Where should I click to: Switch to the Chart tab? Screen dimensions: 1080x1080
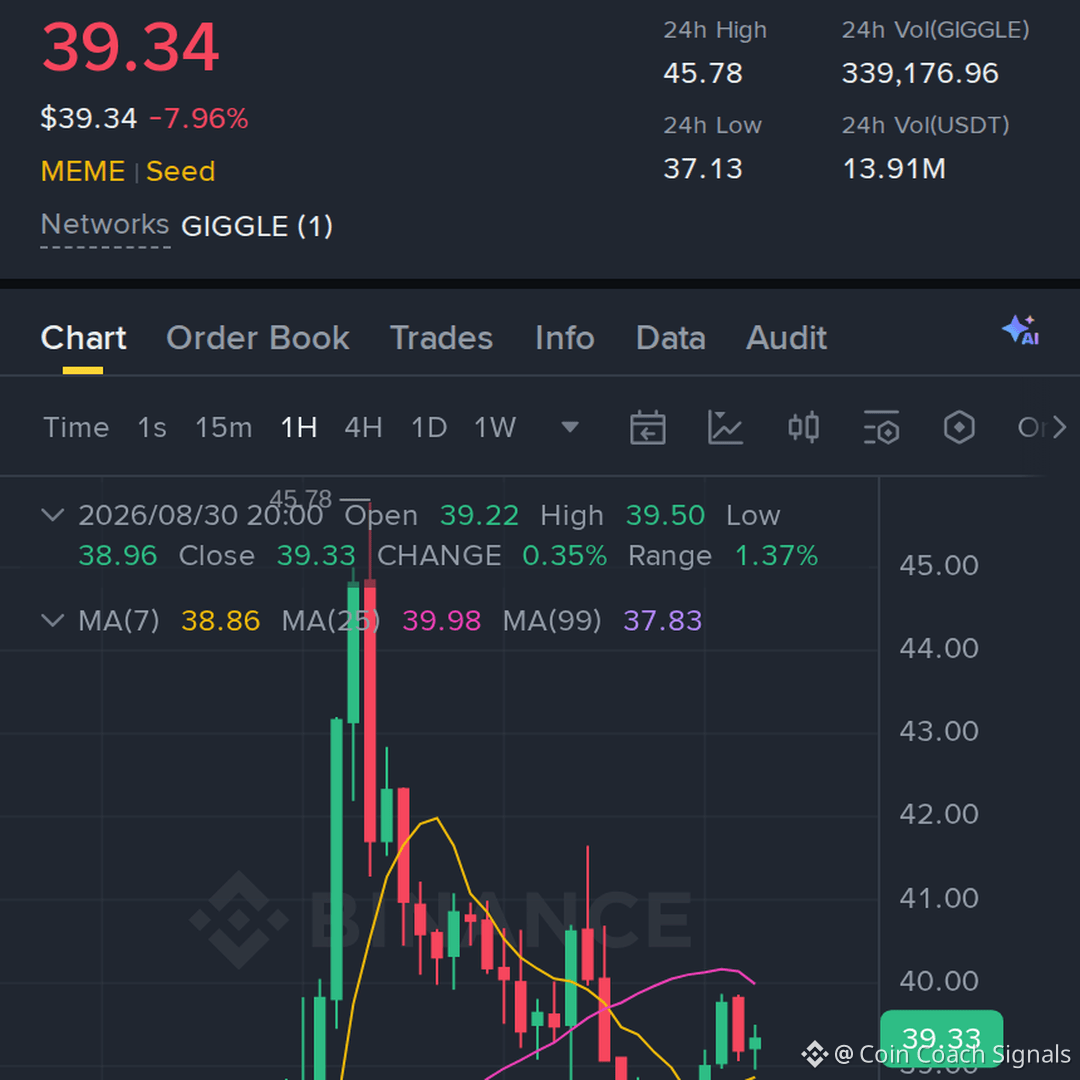(83, 338)
